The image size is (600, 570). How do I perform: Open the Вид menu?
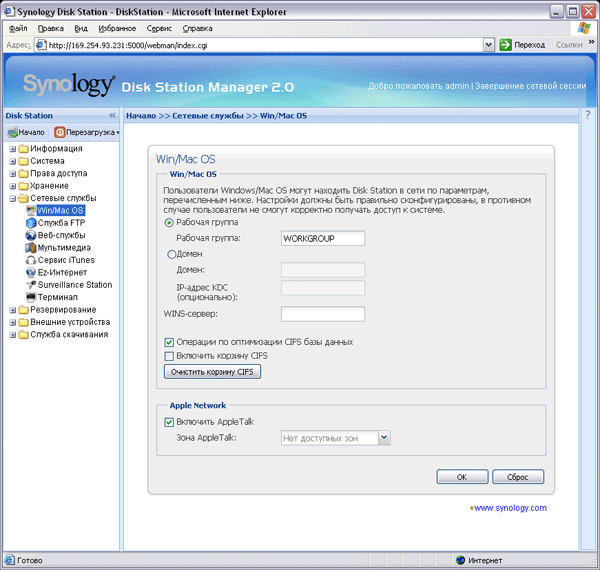(81, 28)
